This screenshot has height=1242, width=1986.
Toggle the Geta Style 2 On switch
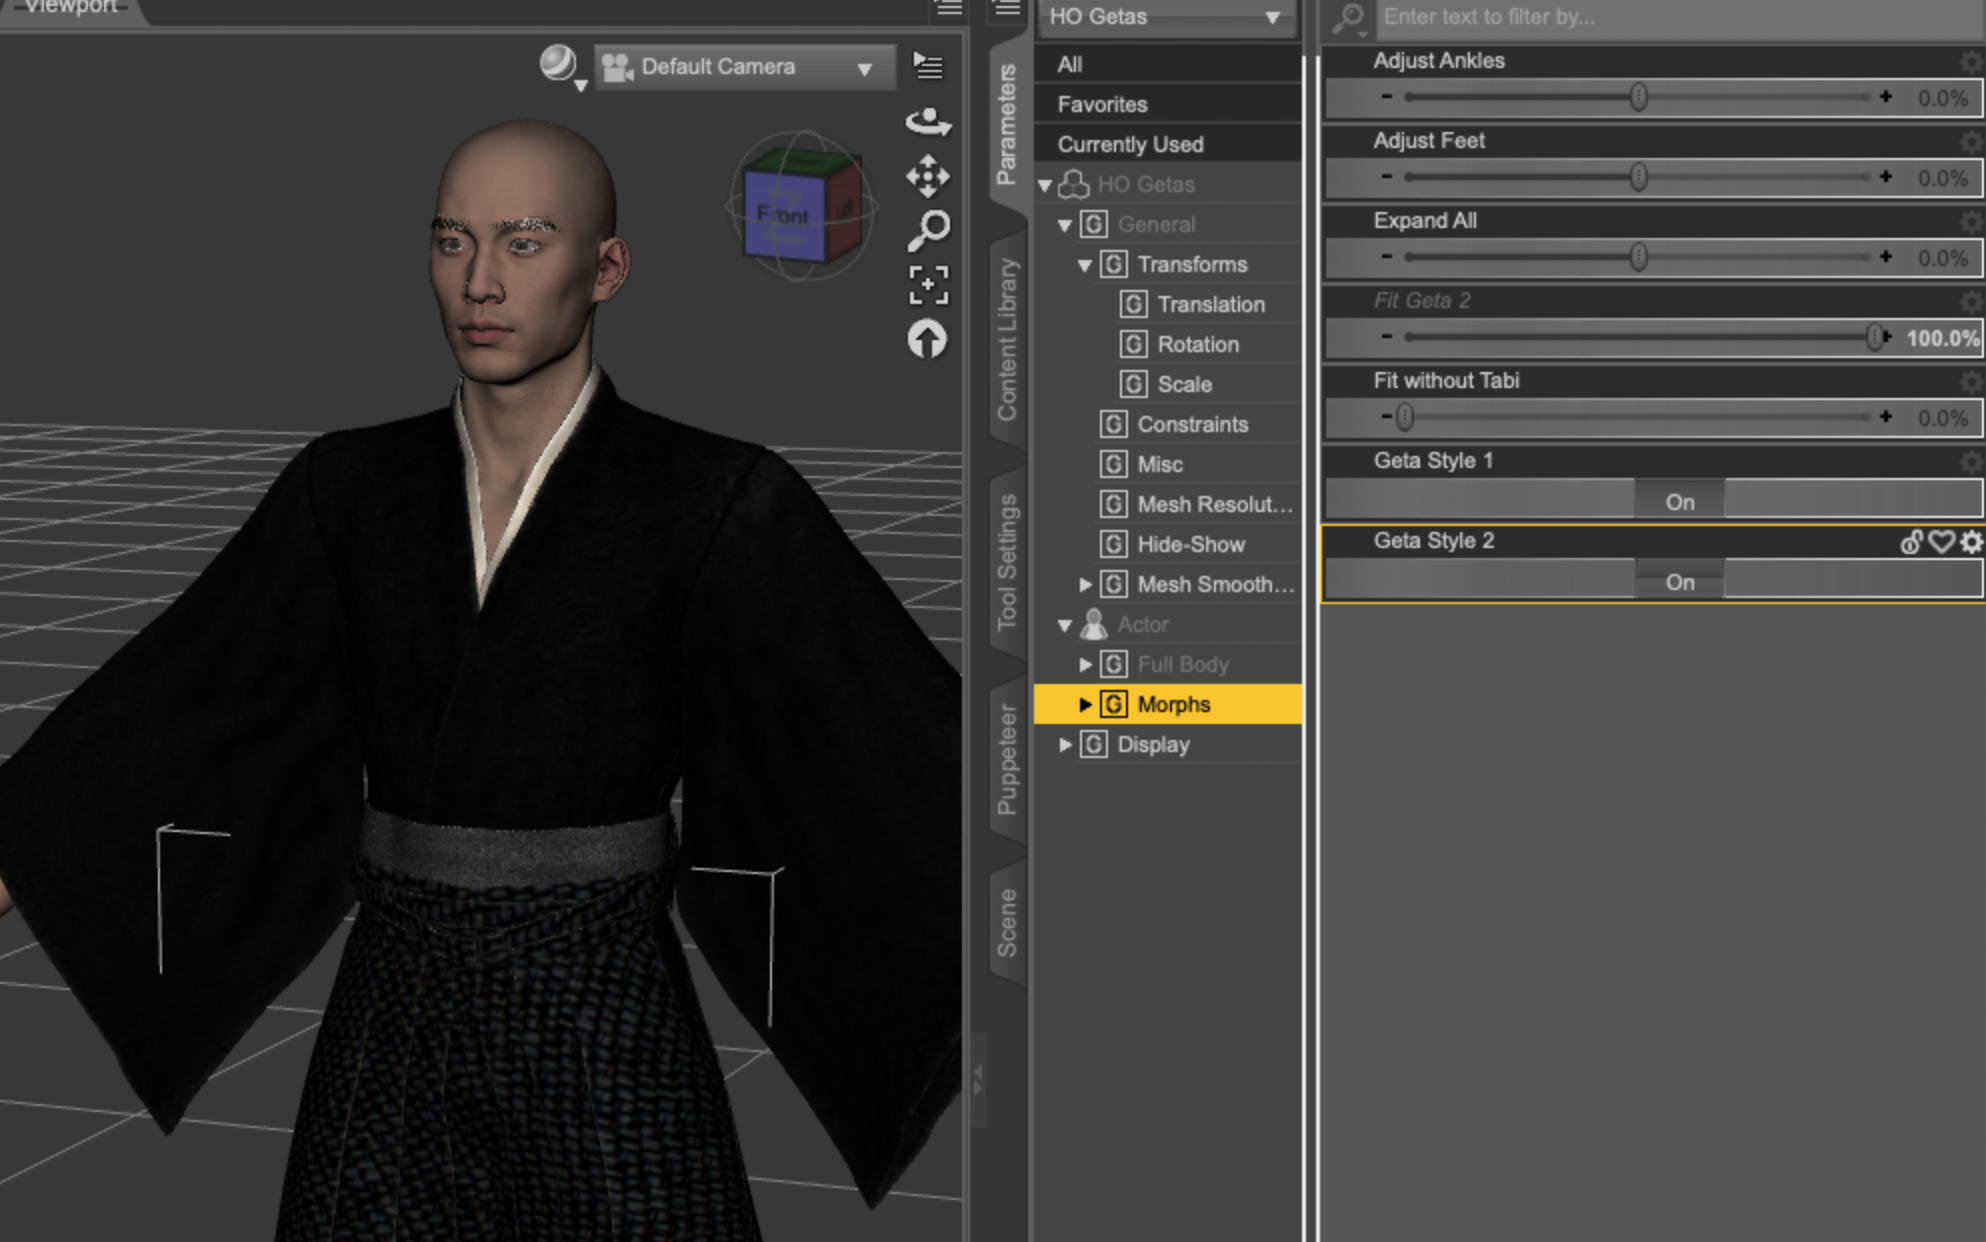point(1680,580)
